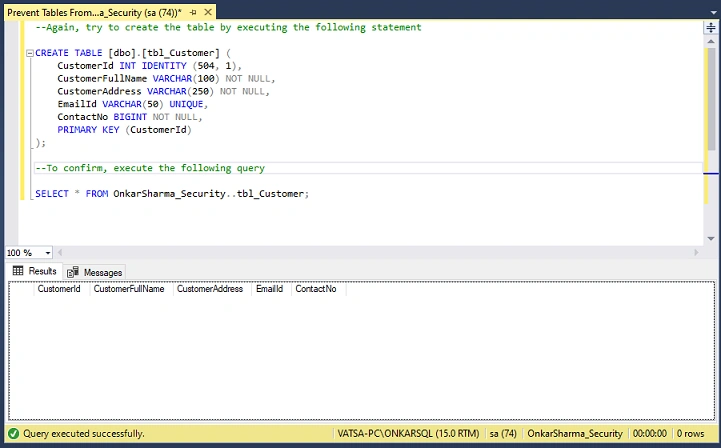721x448 pixels.
Task: Select the ContactNo column header
Action: point(318,289)
